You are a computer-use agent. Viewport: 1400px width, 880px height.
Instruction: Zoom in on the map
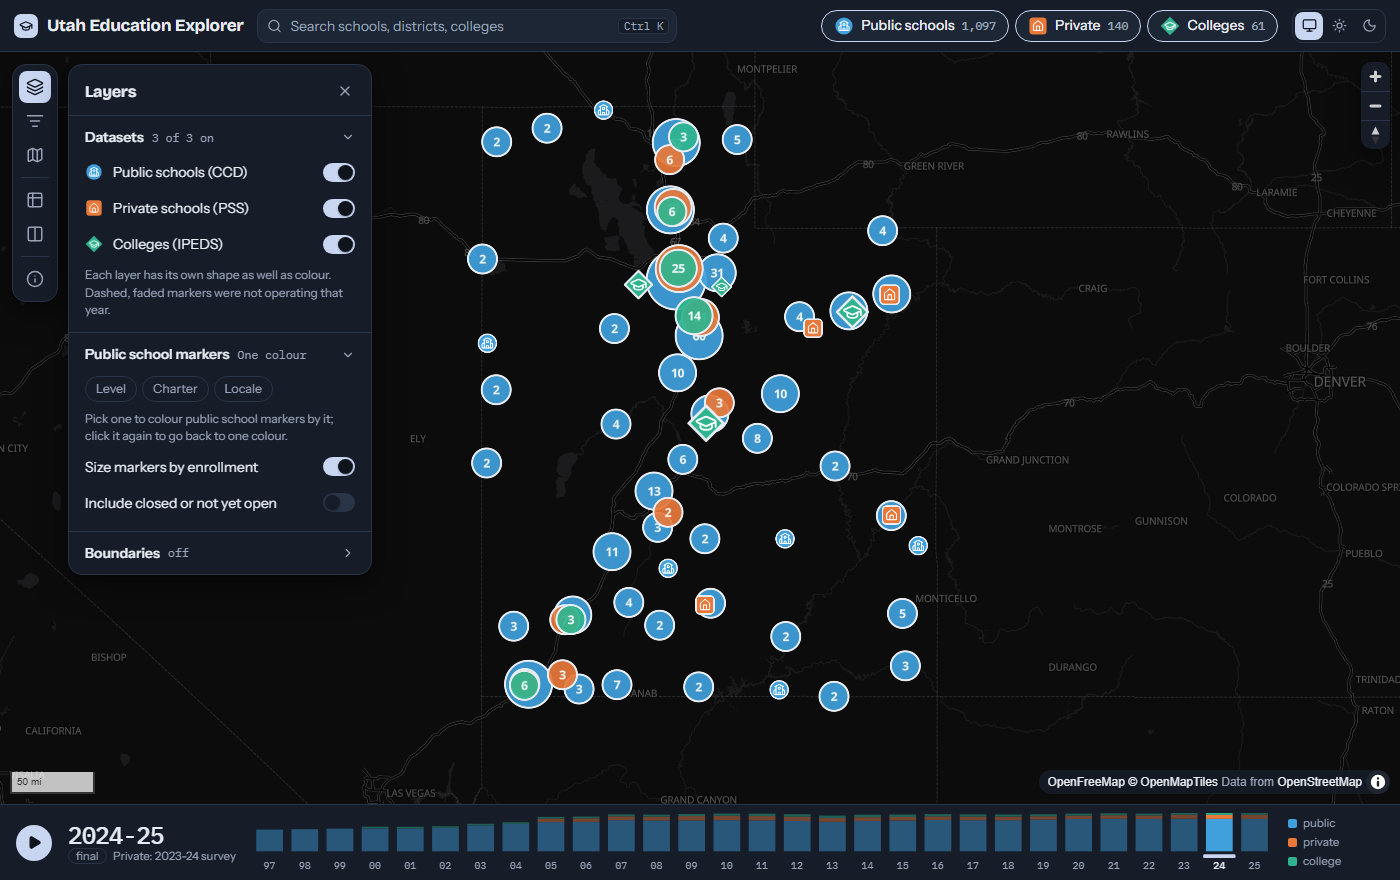[1375, 77]
